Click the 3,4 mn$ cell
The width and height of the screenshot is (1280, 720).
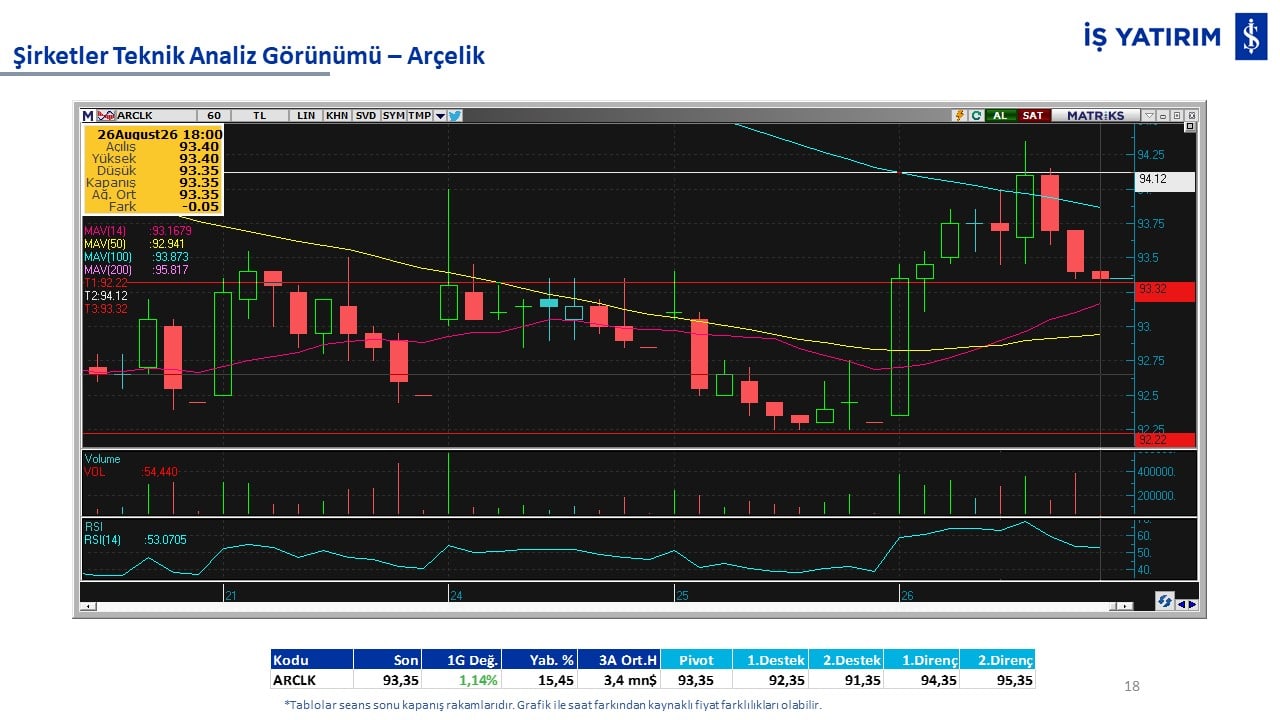pyautogui.click(x=619, y=680)
